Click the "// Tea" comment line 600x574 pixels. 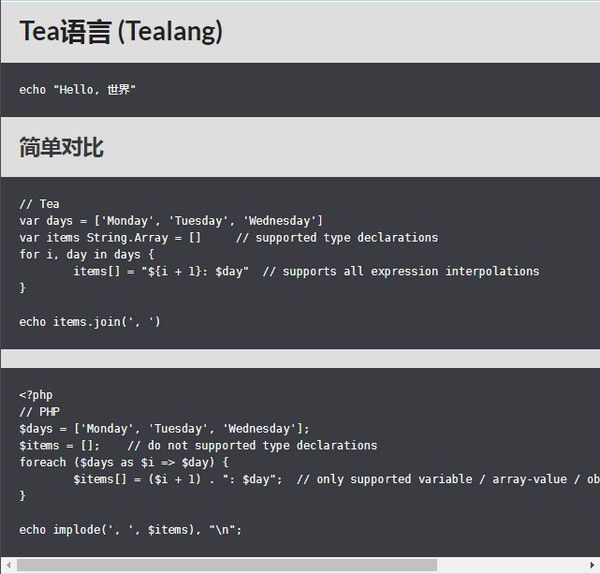coord(39,204)
